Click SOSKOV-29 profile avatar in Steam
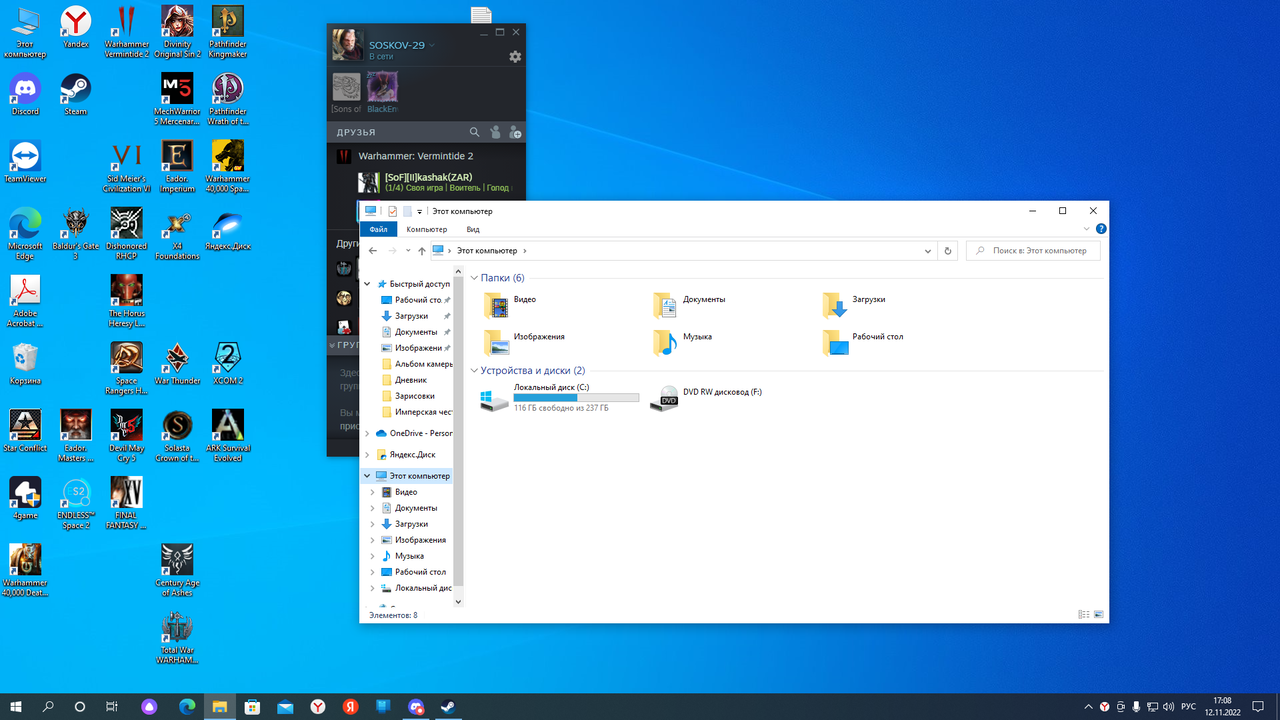The height and width of the screenshot is (720, 1280). 348,45
